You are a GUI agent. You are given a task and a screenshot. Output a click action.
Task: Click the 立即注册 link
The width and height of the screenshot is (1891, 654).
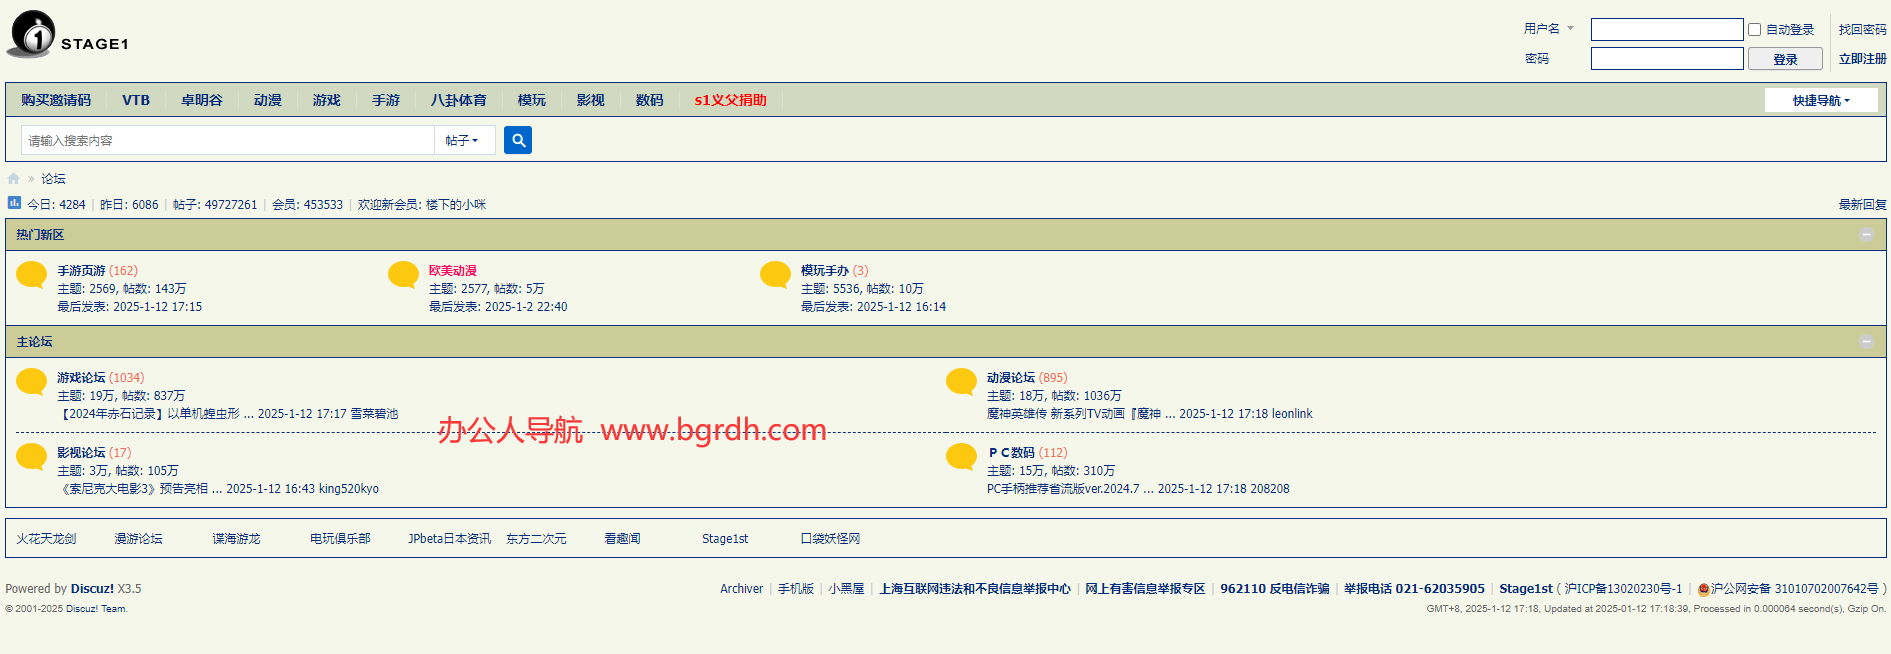(x=1862, y=59)
